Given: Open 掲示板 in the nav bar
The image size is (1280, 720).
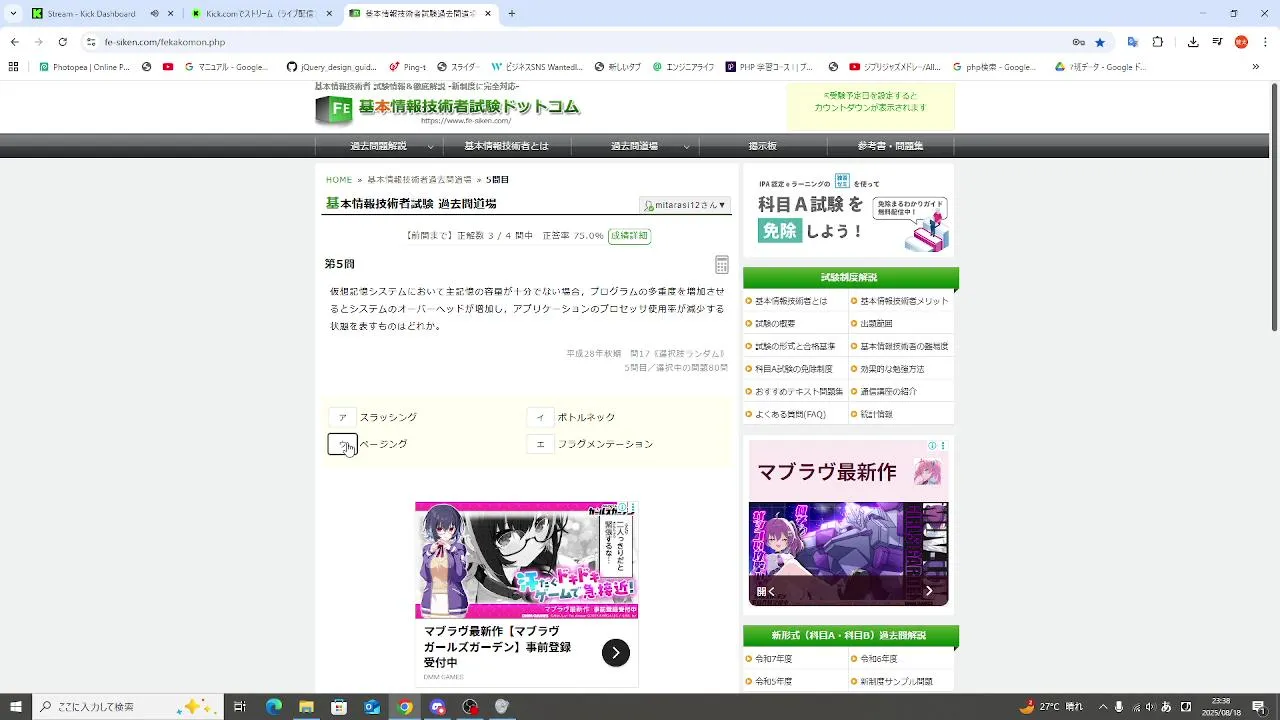Looking at the screenshot, I should pyautogui.click(x=762, y=146).
